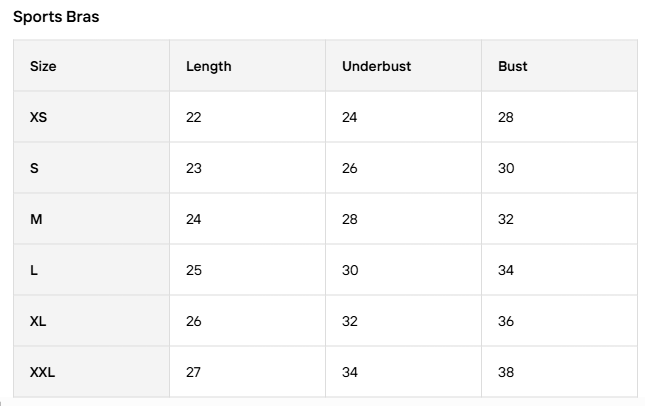Select the XS size row label
Screen dimensions: 645x406
point(38,117)
